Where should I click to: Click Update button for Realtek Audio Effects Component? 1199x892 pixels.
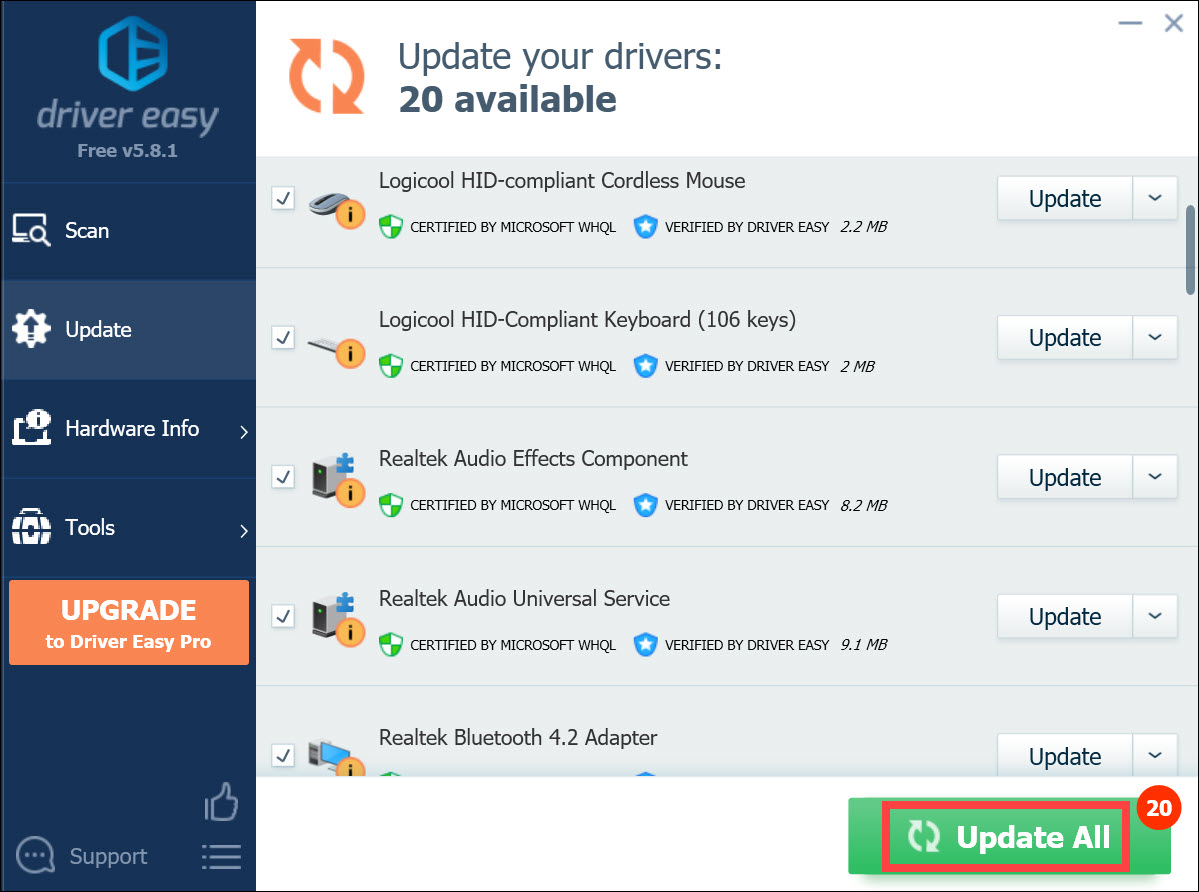pyautogui.click(x=1064, y=477)
